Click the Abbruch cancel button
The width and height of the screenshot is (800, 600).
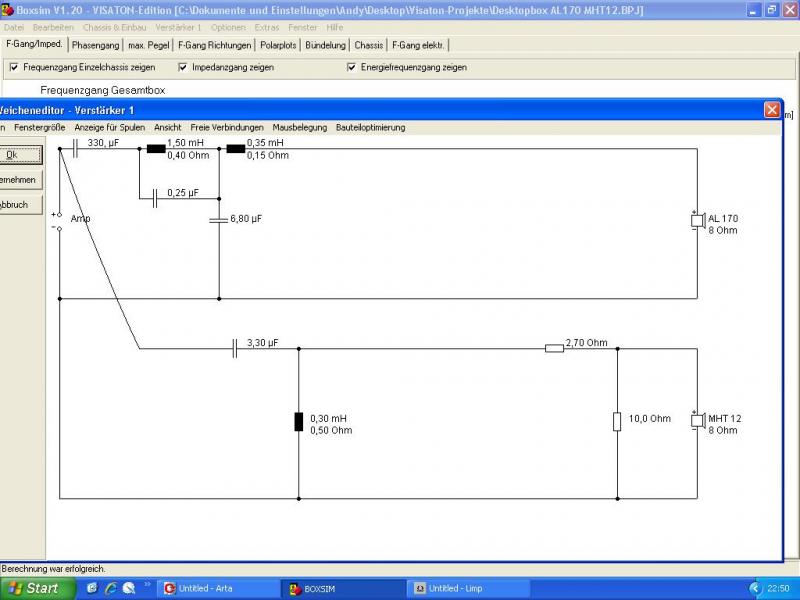click(x=19, y=205)
